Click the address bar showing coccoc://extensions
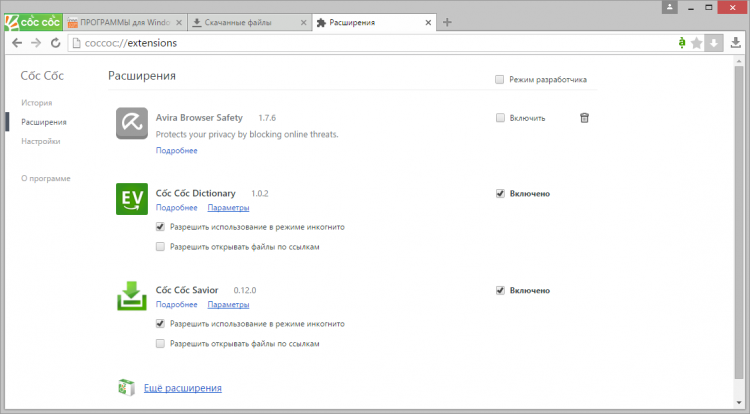The width and height of the screenshot is (750, 414). coord(350,43)
